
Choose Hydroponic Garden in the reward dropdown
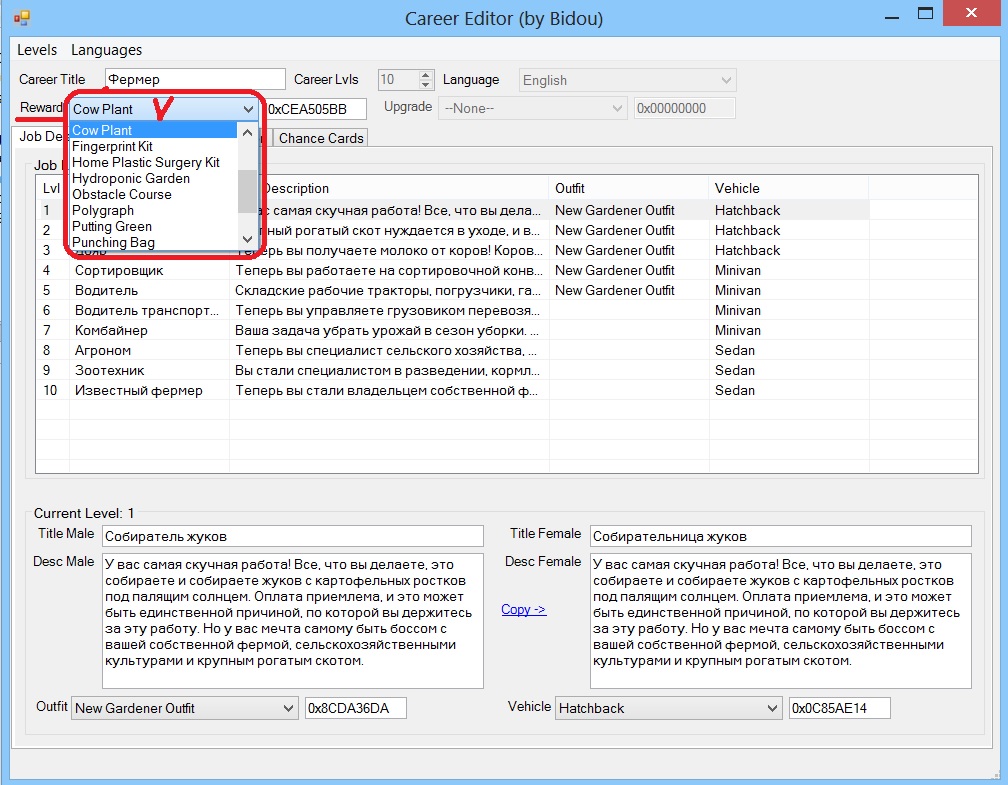[131, 178]
